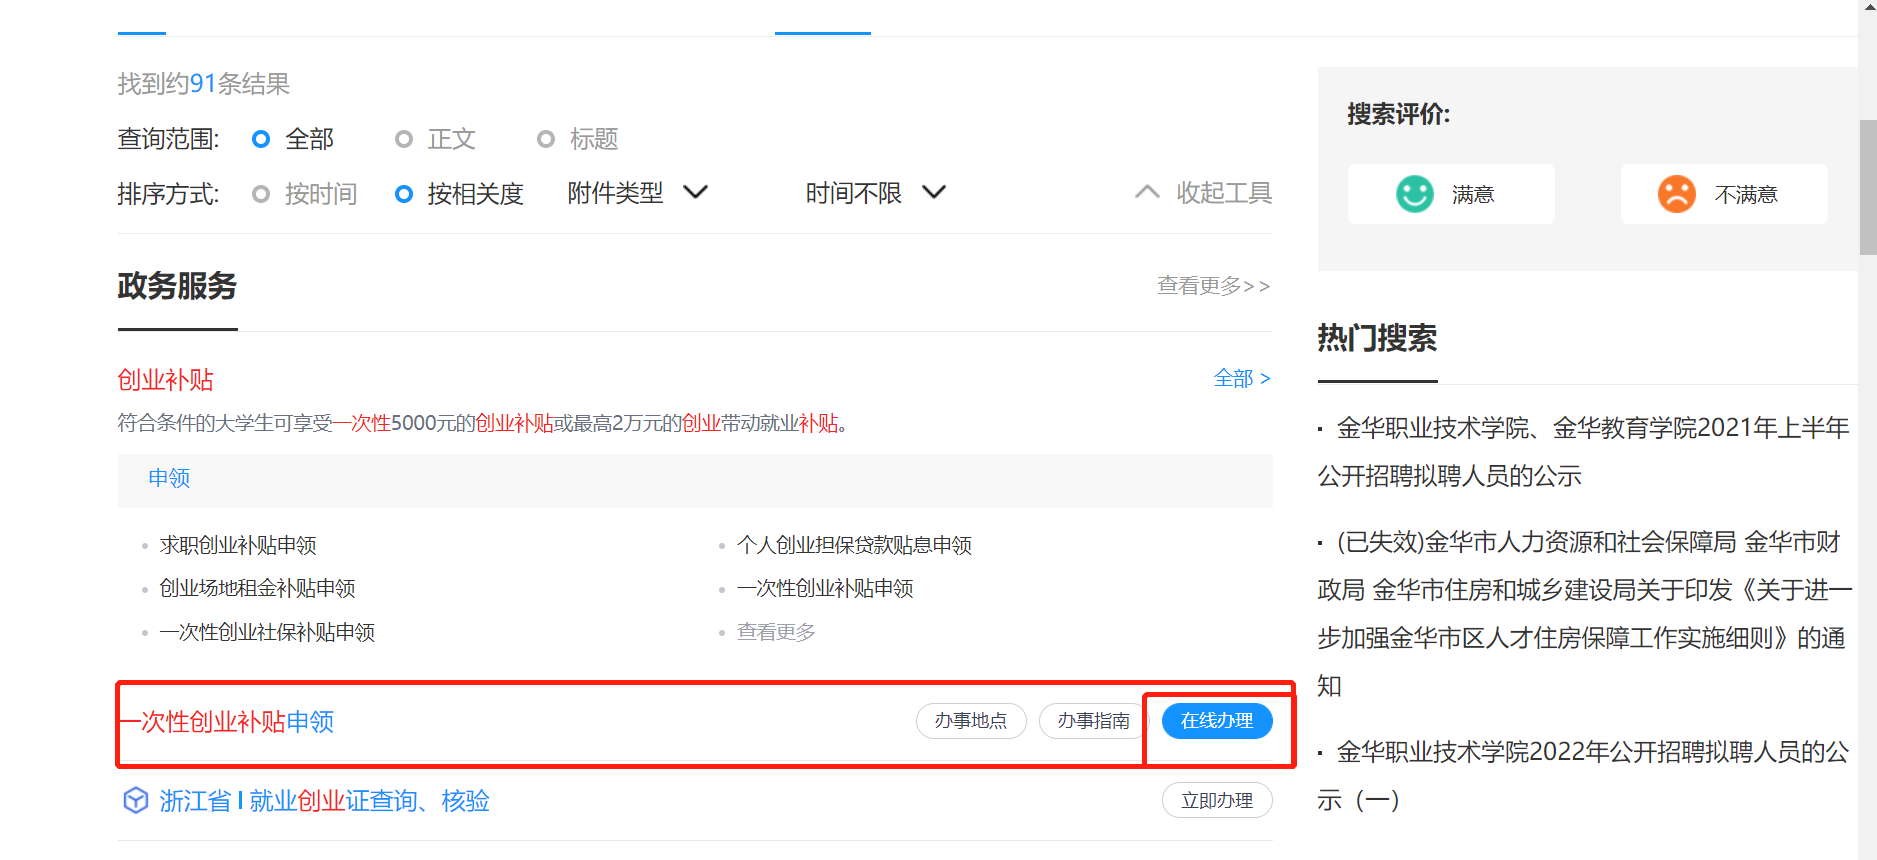
Task: Rate the search as 满意
Action: [1451, 194]
